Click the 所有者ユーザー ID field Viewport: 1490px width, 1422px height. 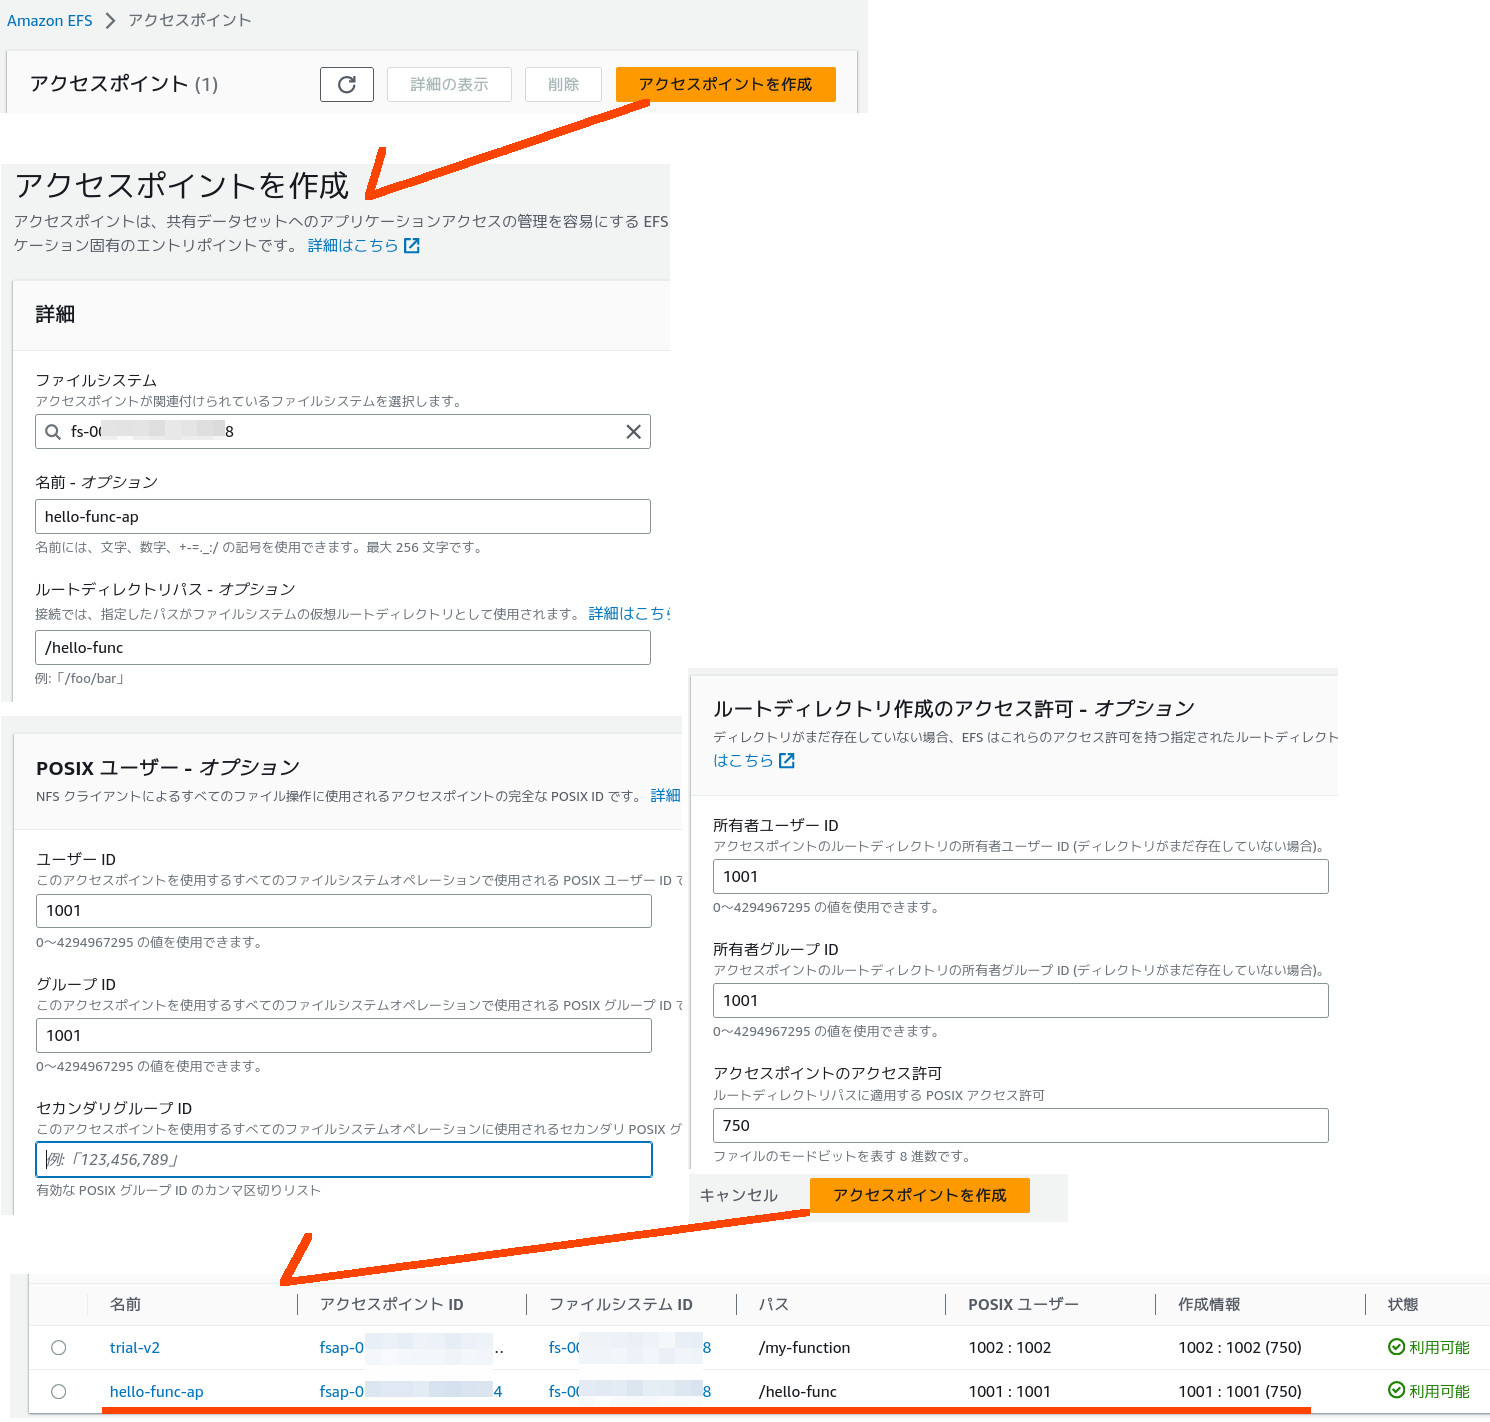pyautogui.click(x=1021, y=877)
